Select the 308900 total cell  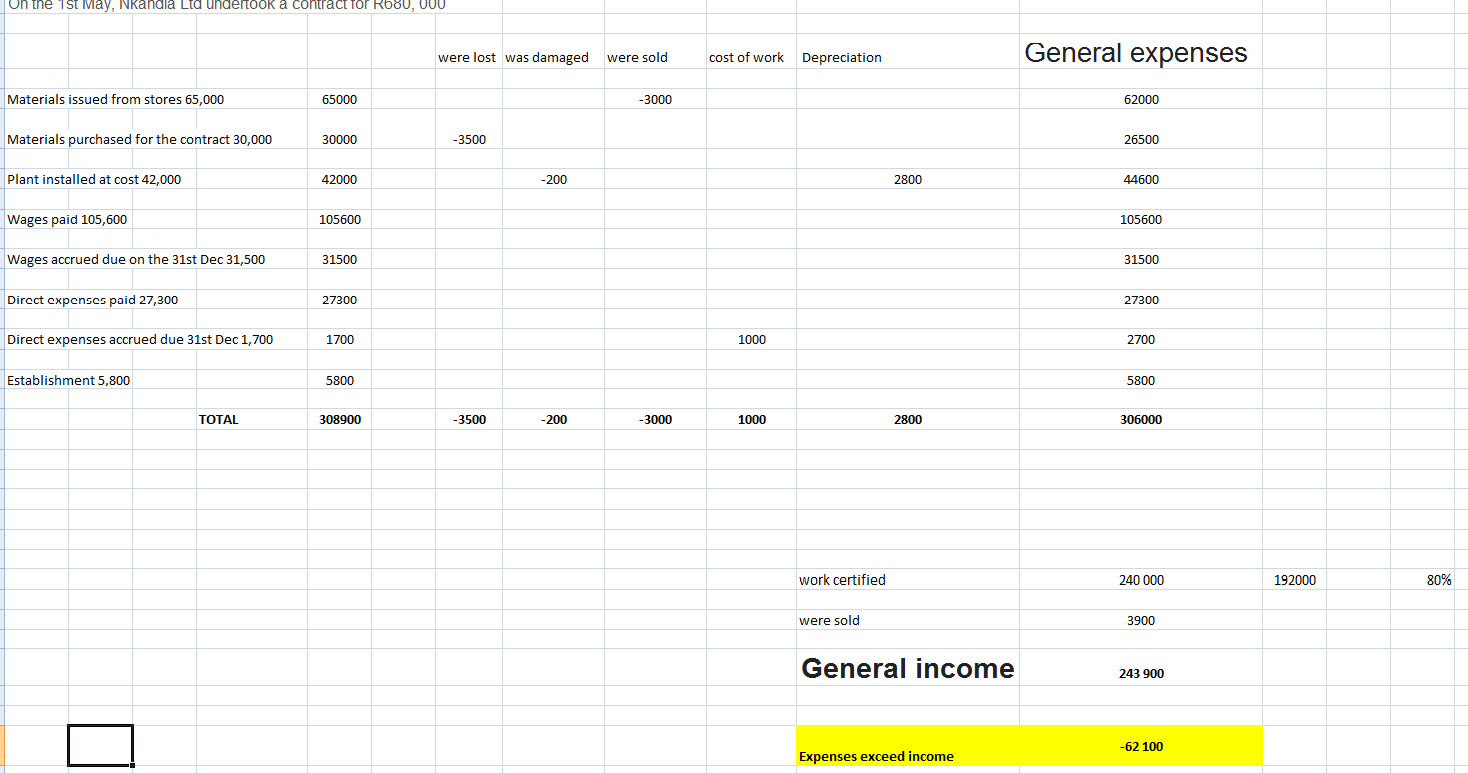340,420
